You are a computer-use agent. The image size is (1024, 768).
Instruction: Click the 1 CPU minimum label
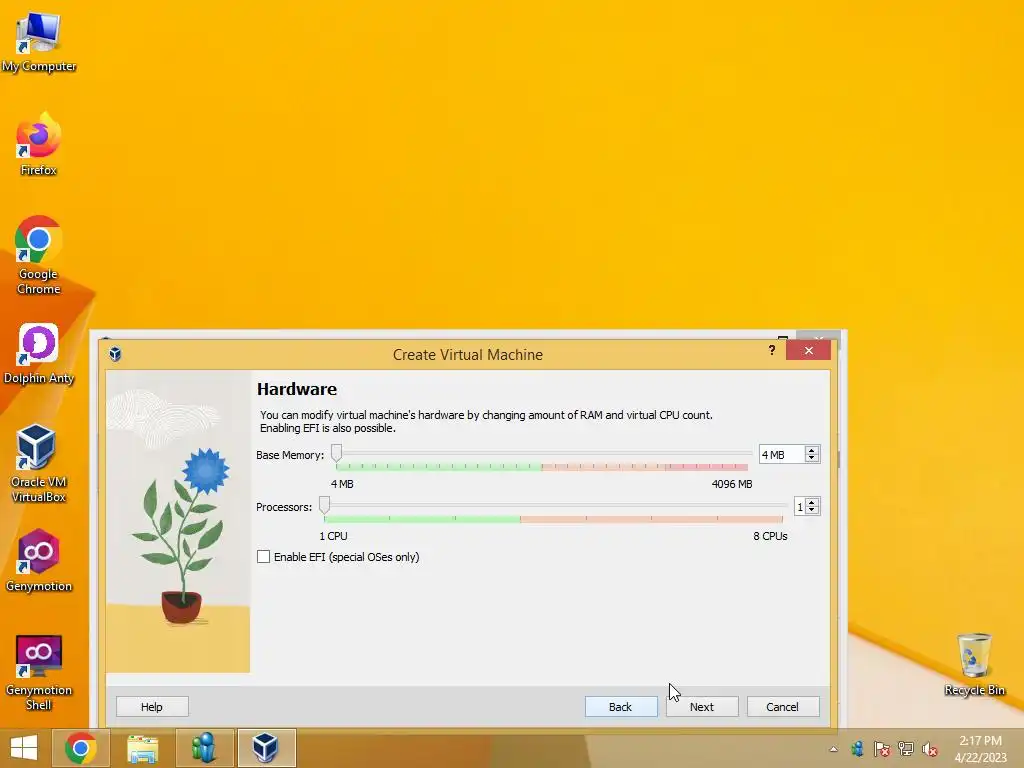point(333,536)
